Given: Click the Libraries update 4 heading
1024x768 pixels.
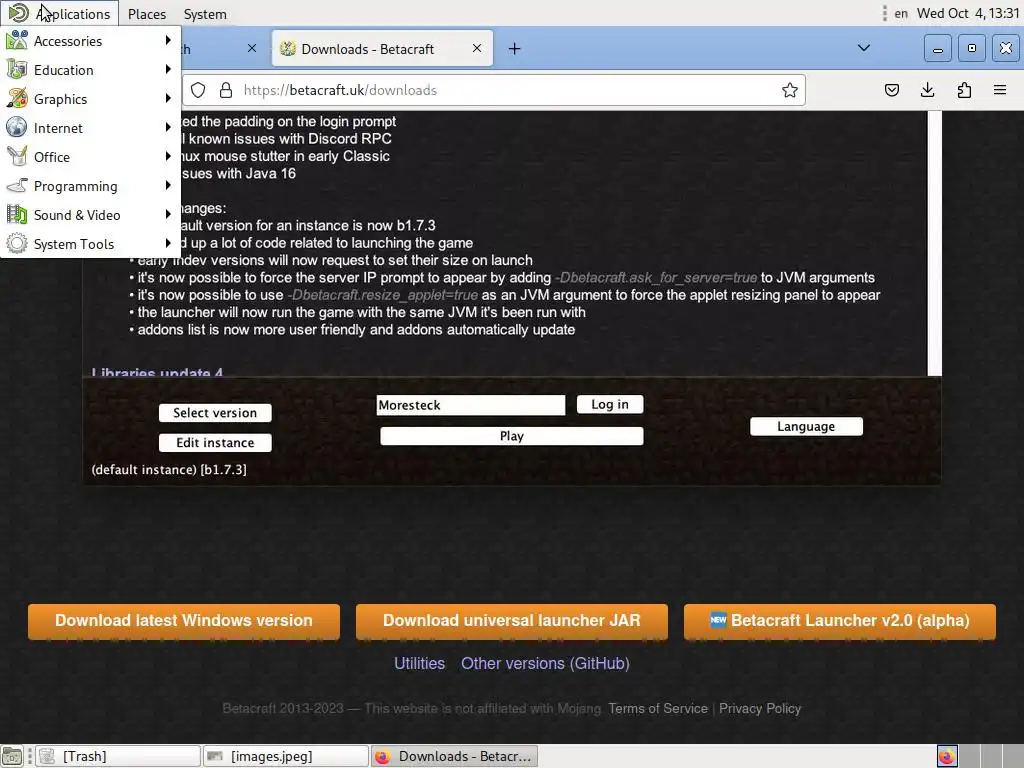Looking at the screenshot, I should click(x=157, y=372).
